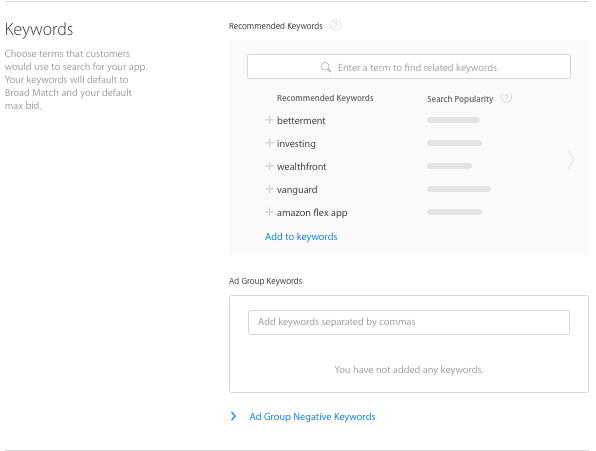Select the amazon flex app keyword text
Viewport: 596px width, 451px height.
tap(312, 213)
